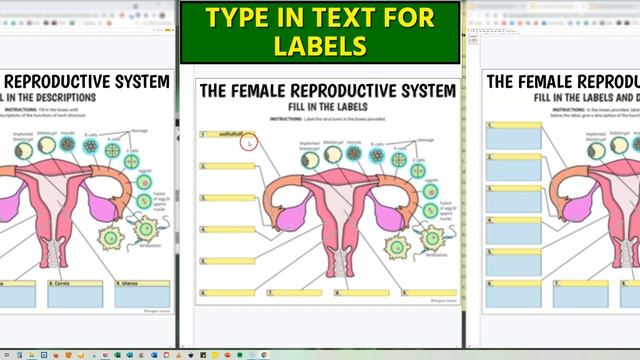Screen dimensions: 640x360
Task: Select the '8. Cervix' label in left window
Action: pyautogui.click(x=75, y=283)
